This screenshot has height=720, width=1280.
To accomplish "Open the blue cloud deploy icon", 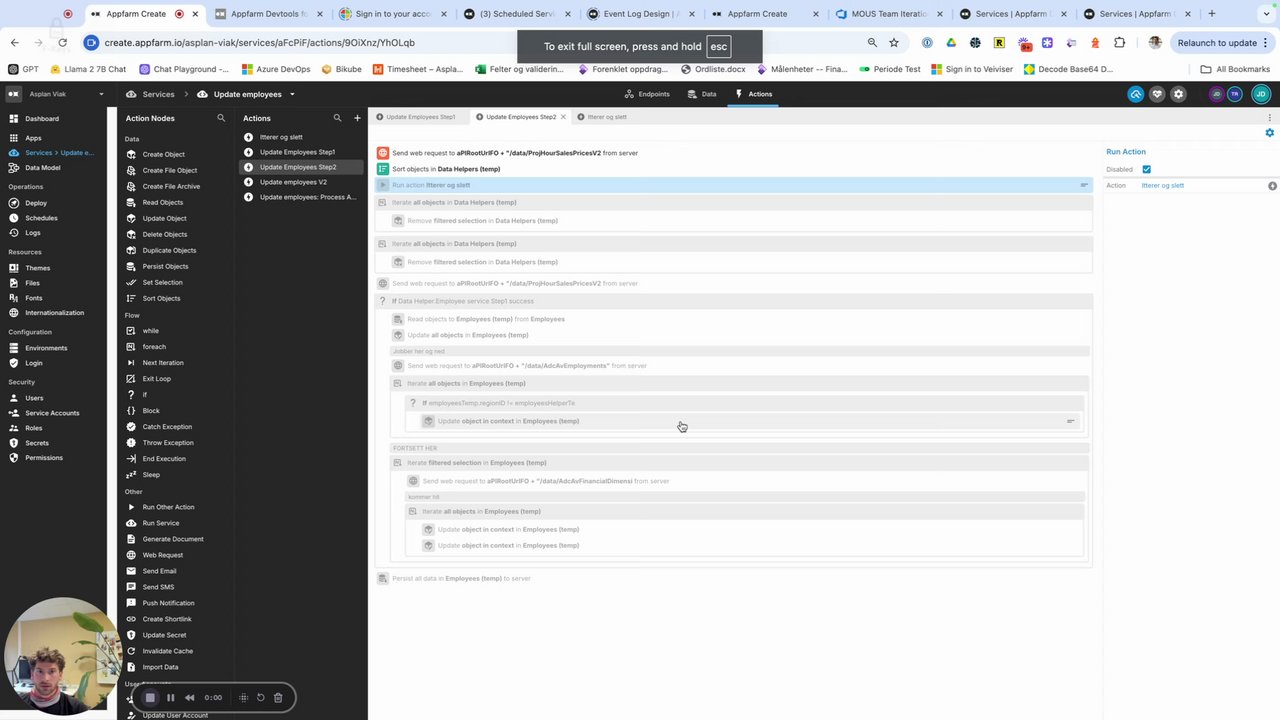I will tap(1136, 94).
